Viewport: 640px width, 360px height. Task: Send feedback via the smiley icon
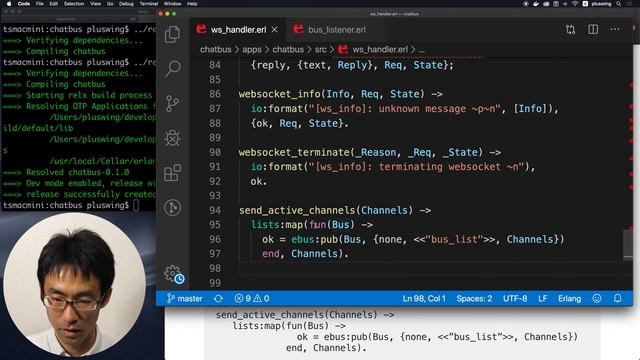coord(597,298)
